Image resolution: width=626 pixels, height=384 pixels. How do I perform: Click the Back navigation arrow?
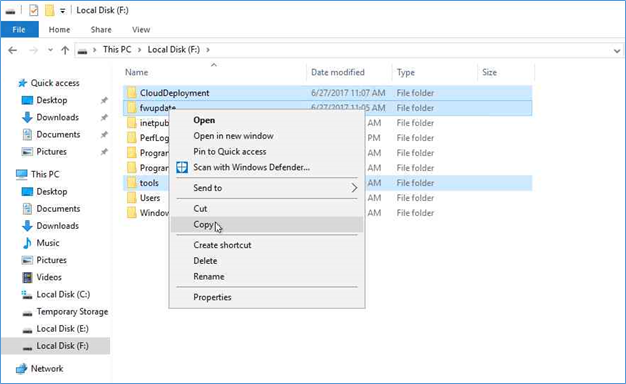pyautogui.click(x=12, y=50)
